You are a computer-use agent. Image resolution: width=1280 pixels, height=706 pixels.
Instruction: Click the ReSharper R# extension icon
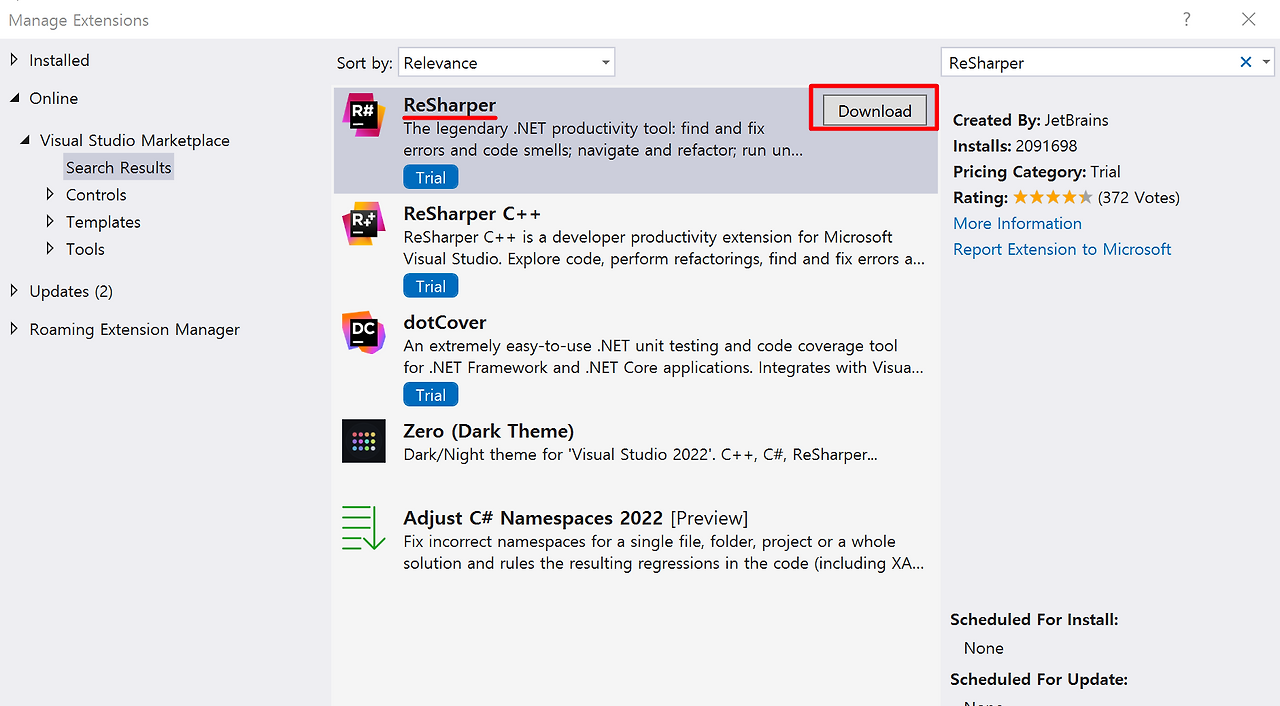(363, 114)
